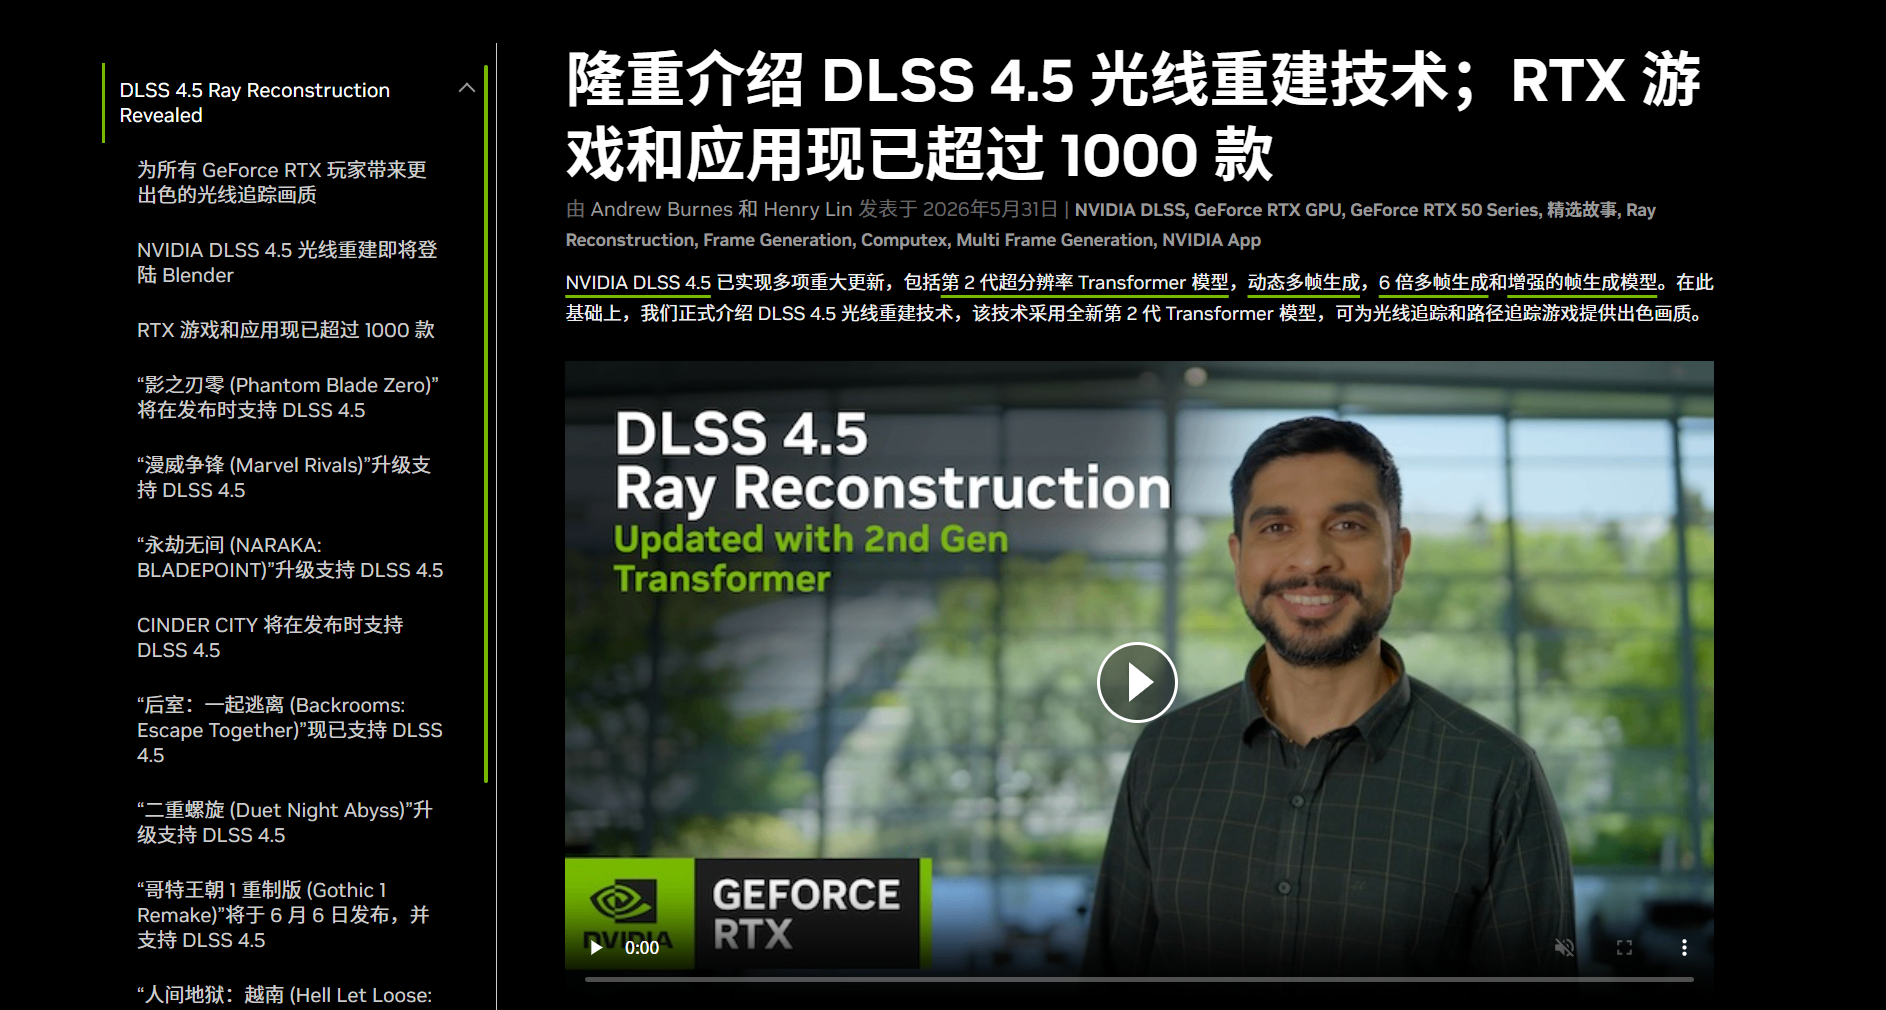Image resolution: width=1886 pixels, height=1010 pixels.
Task: Collapse the DLSS 4.5 Ray Reconstruction section chevron
Action: [466, 88]
